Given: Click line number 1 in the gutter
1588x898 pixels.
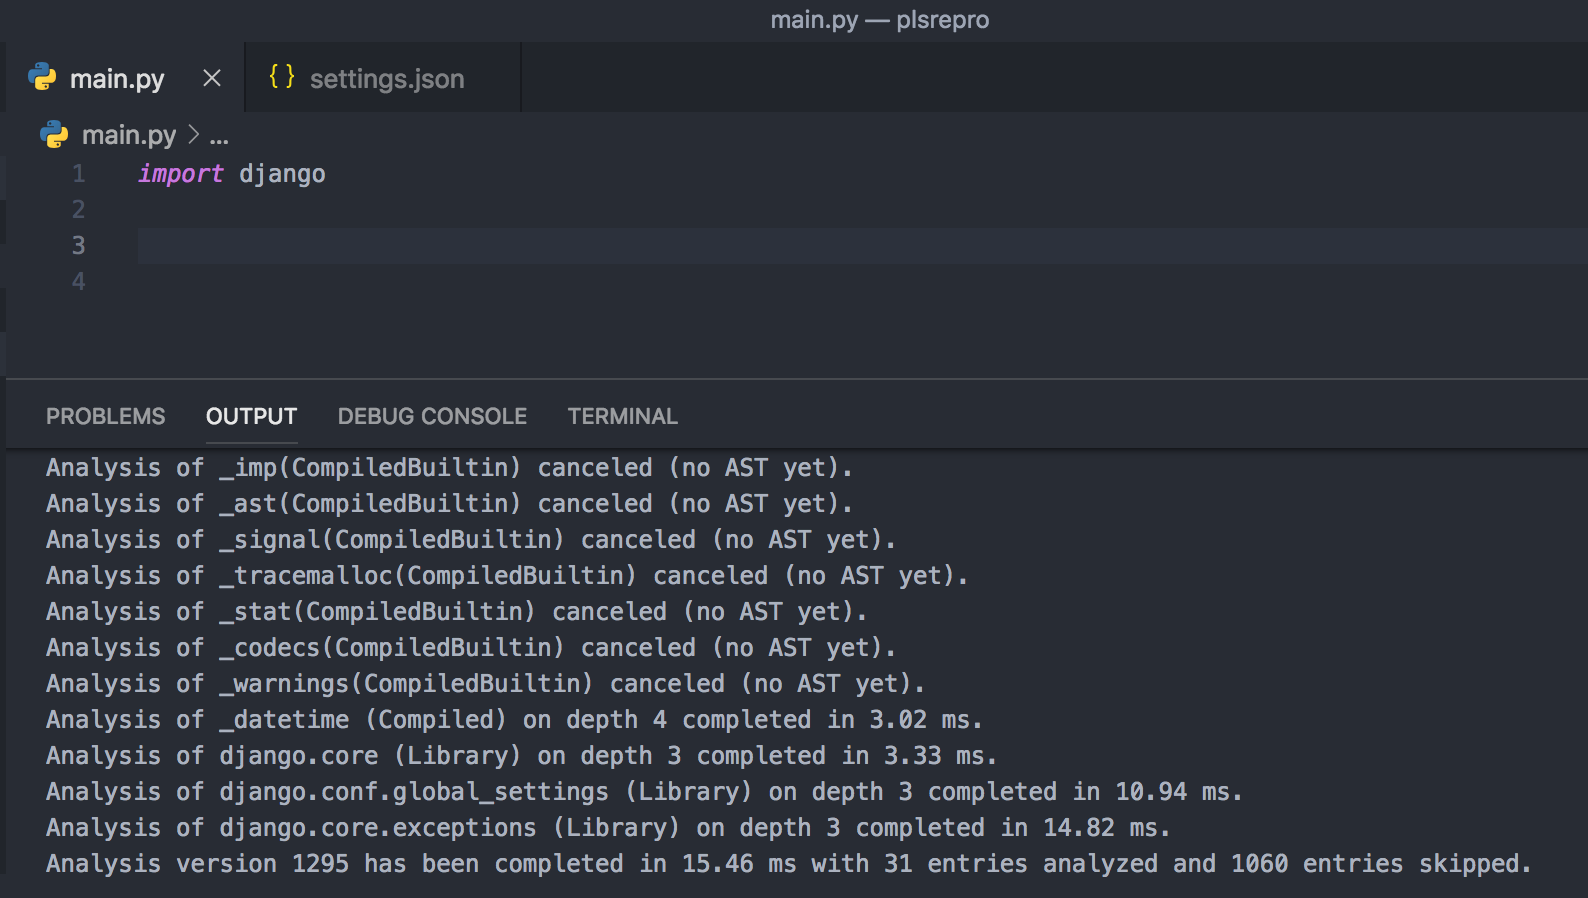Looking at the screenshot, I should (78, 174).
